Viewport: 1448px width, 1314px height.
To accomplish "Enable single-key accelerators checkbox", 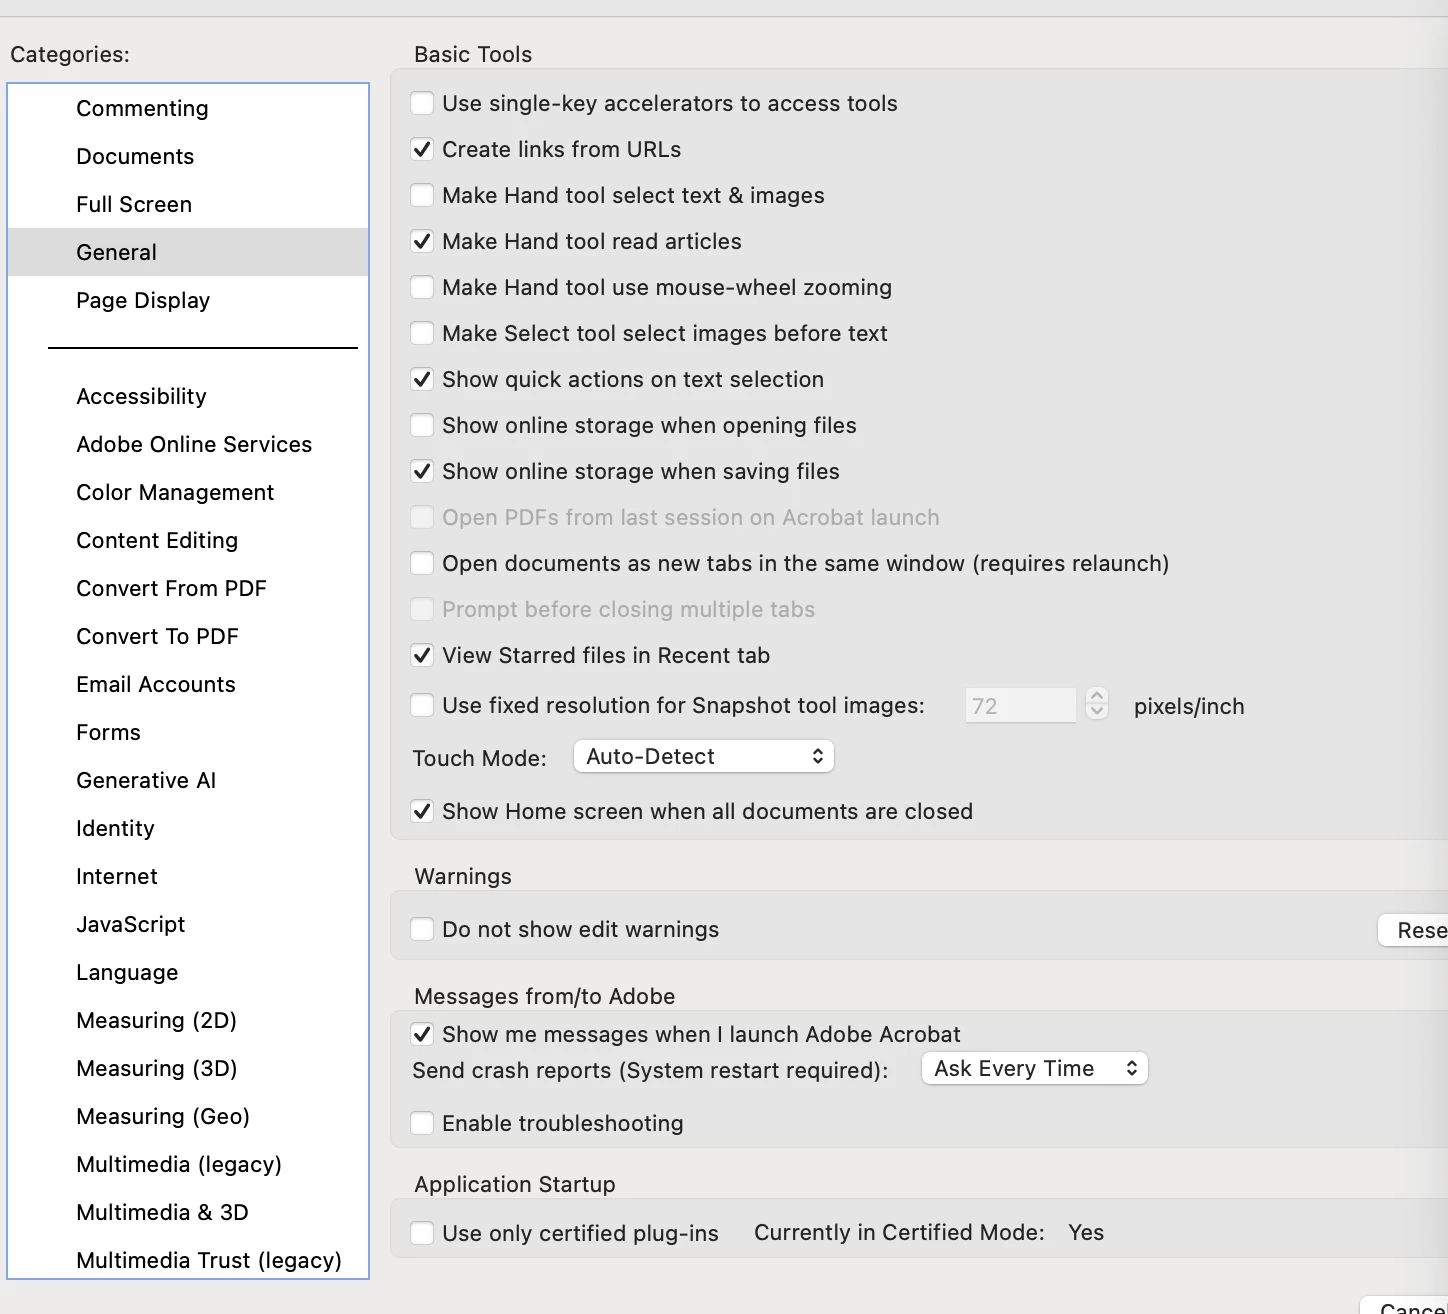I will (422, 103).
